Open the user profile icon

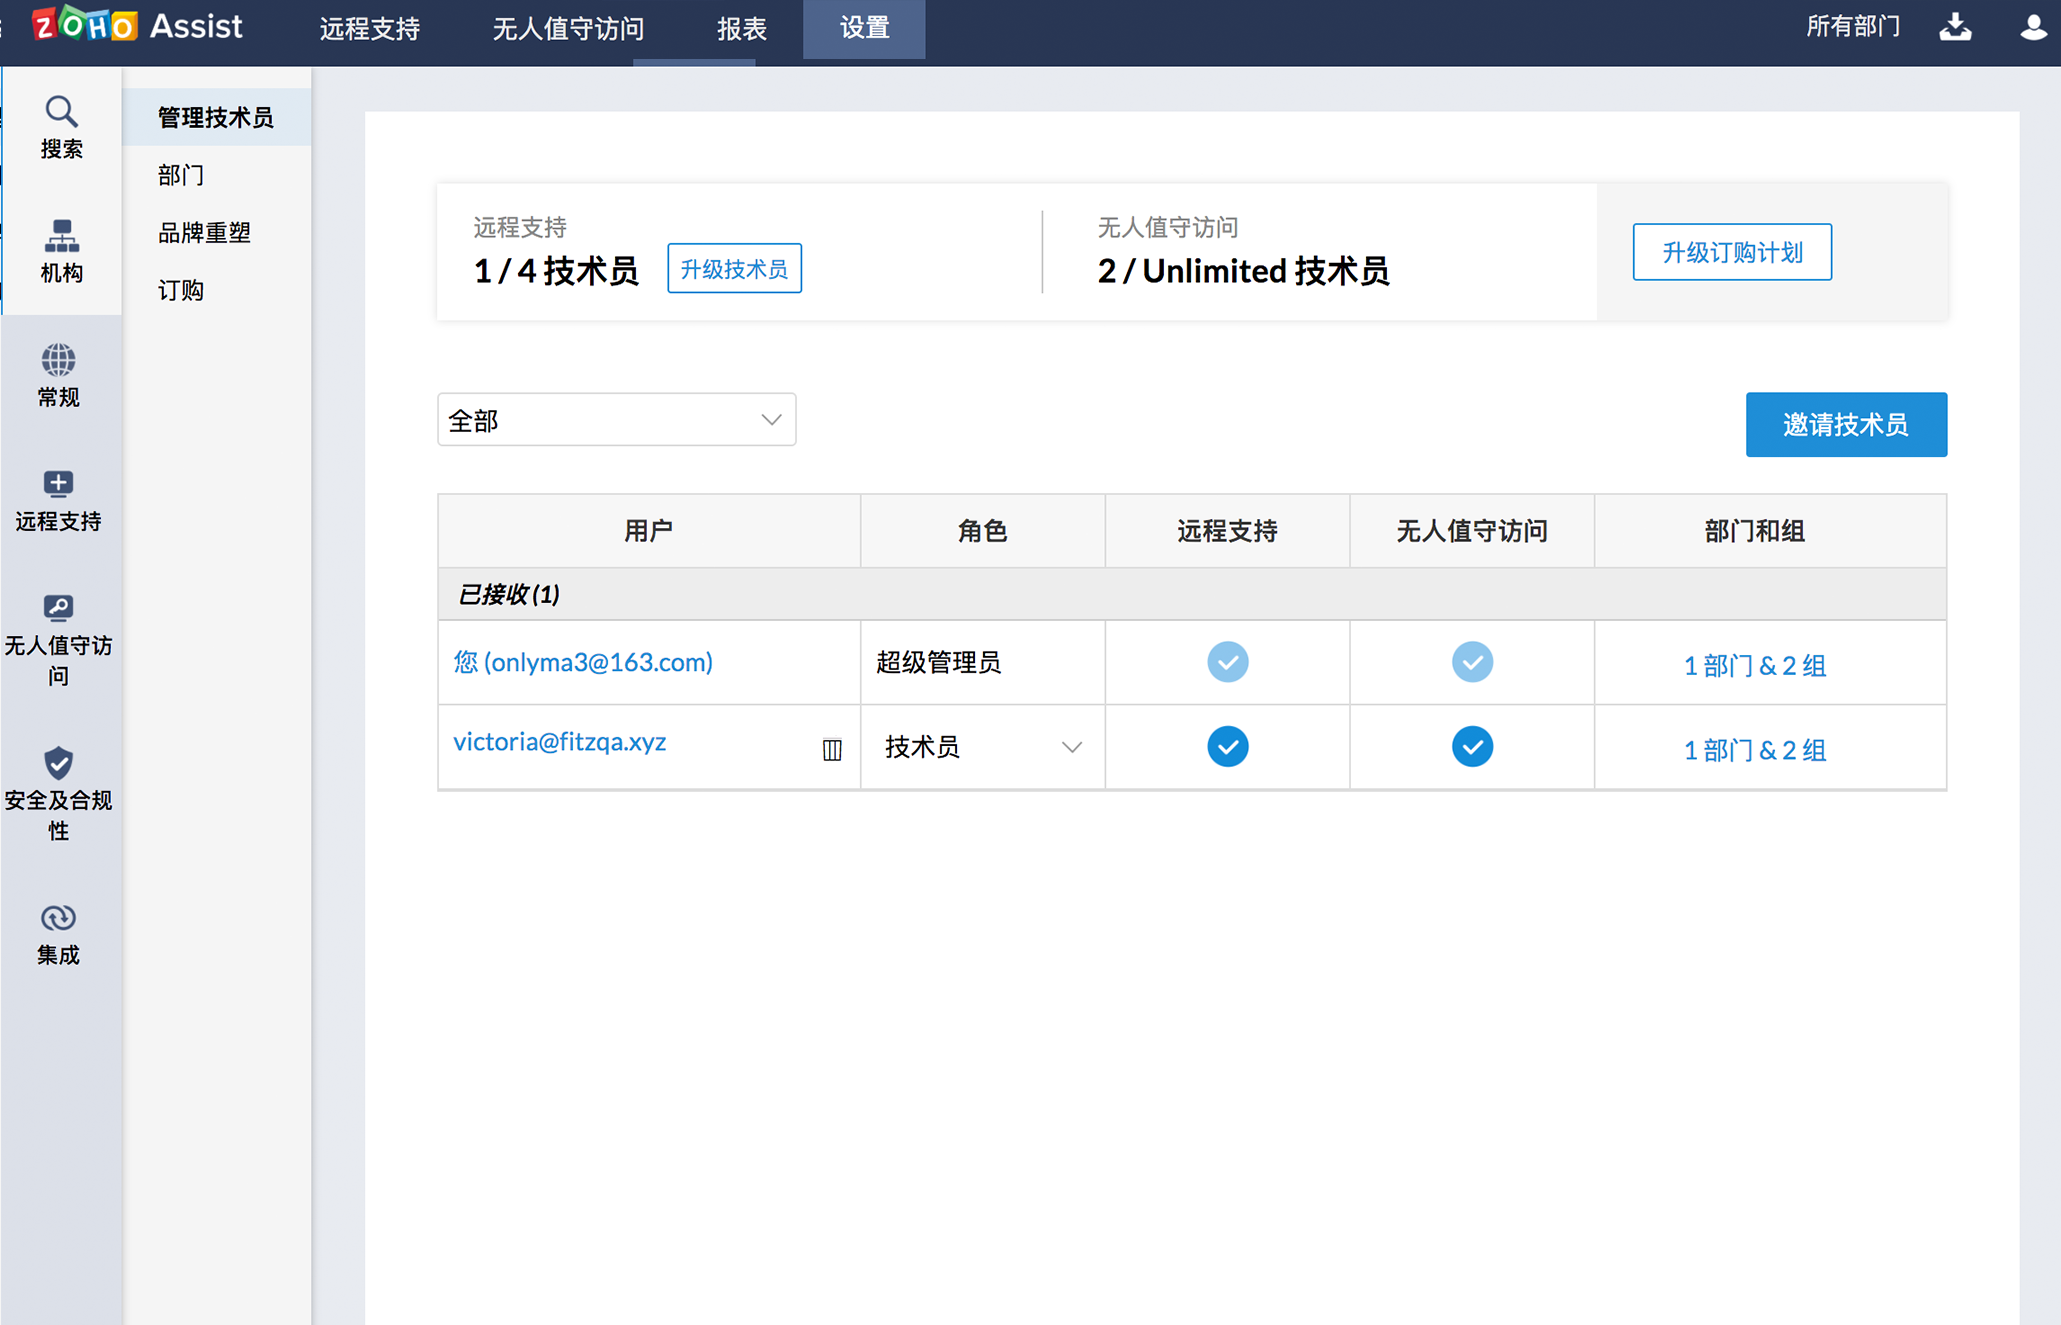[x=2033, y=28]
